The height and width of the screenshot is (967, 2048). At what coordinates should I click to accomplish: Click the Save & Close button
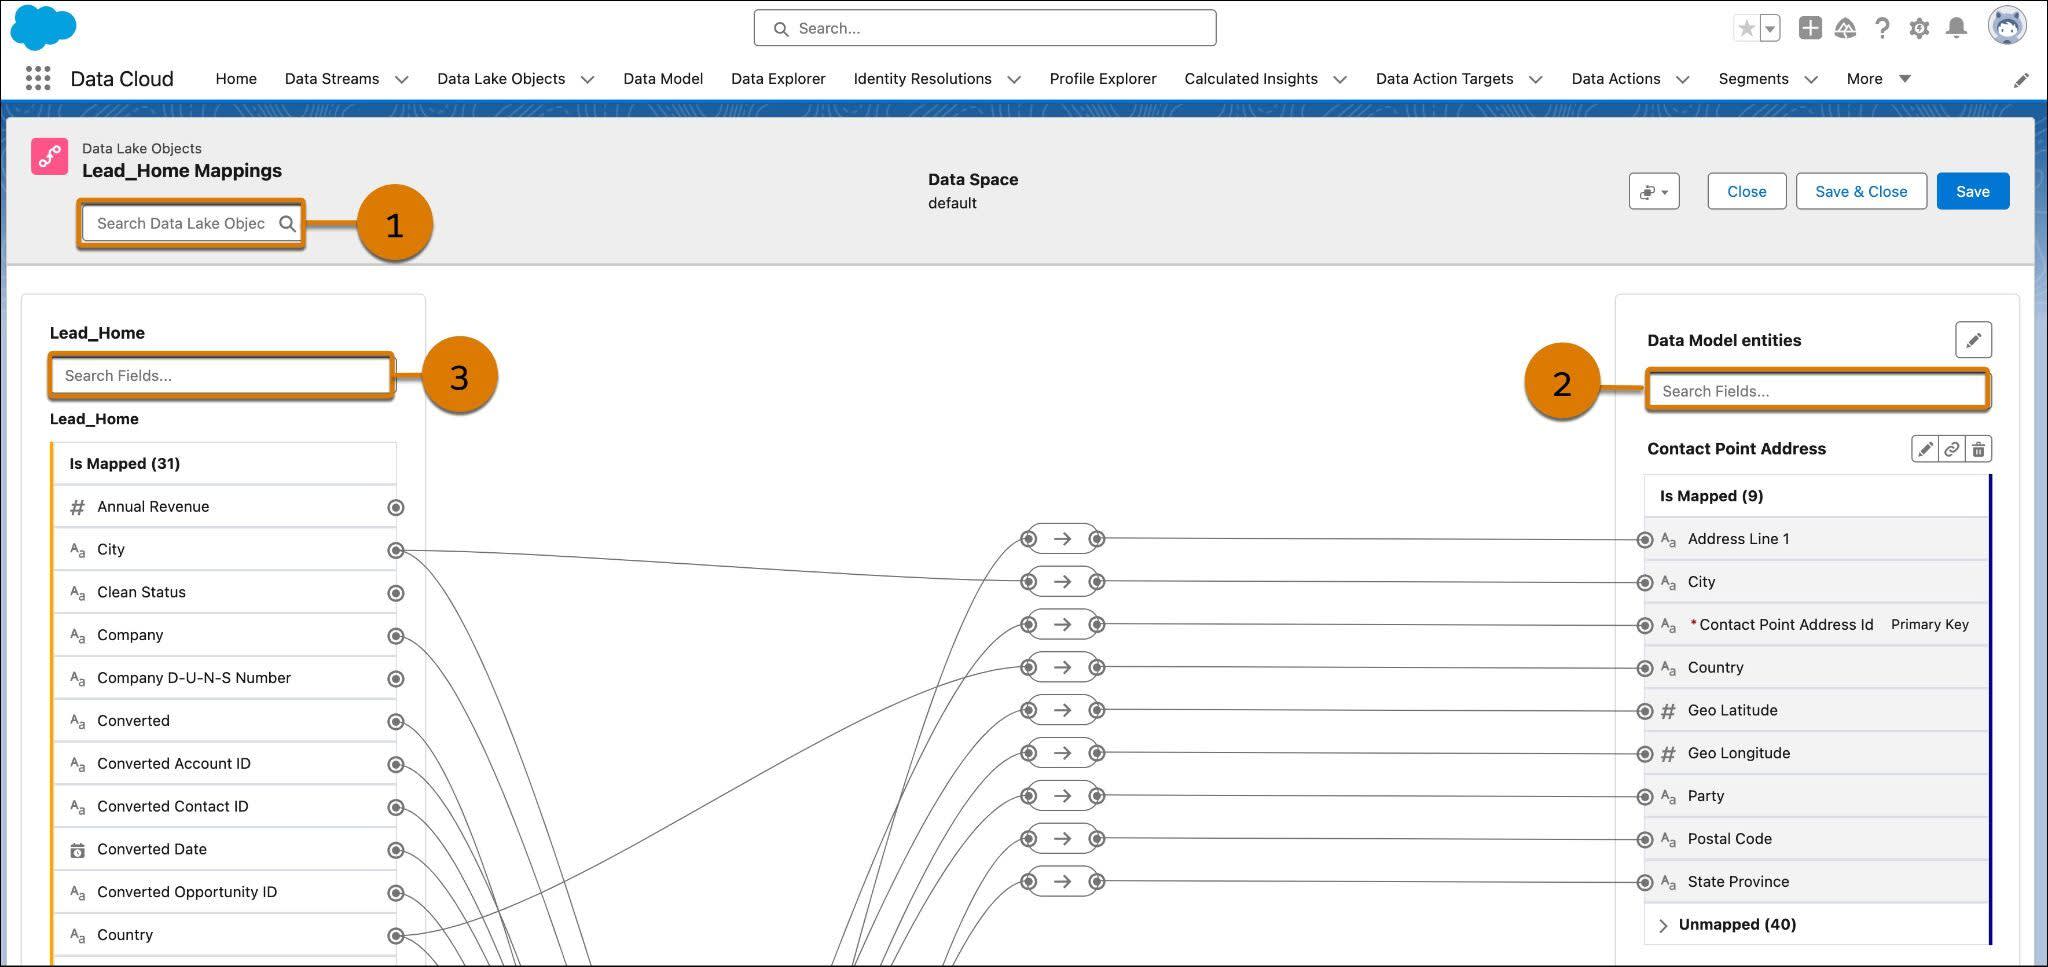(x=1861, y=191)
